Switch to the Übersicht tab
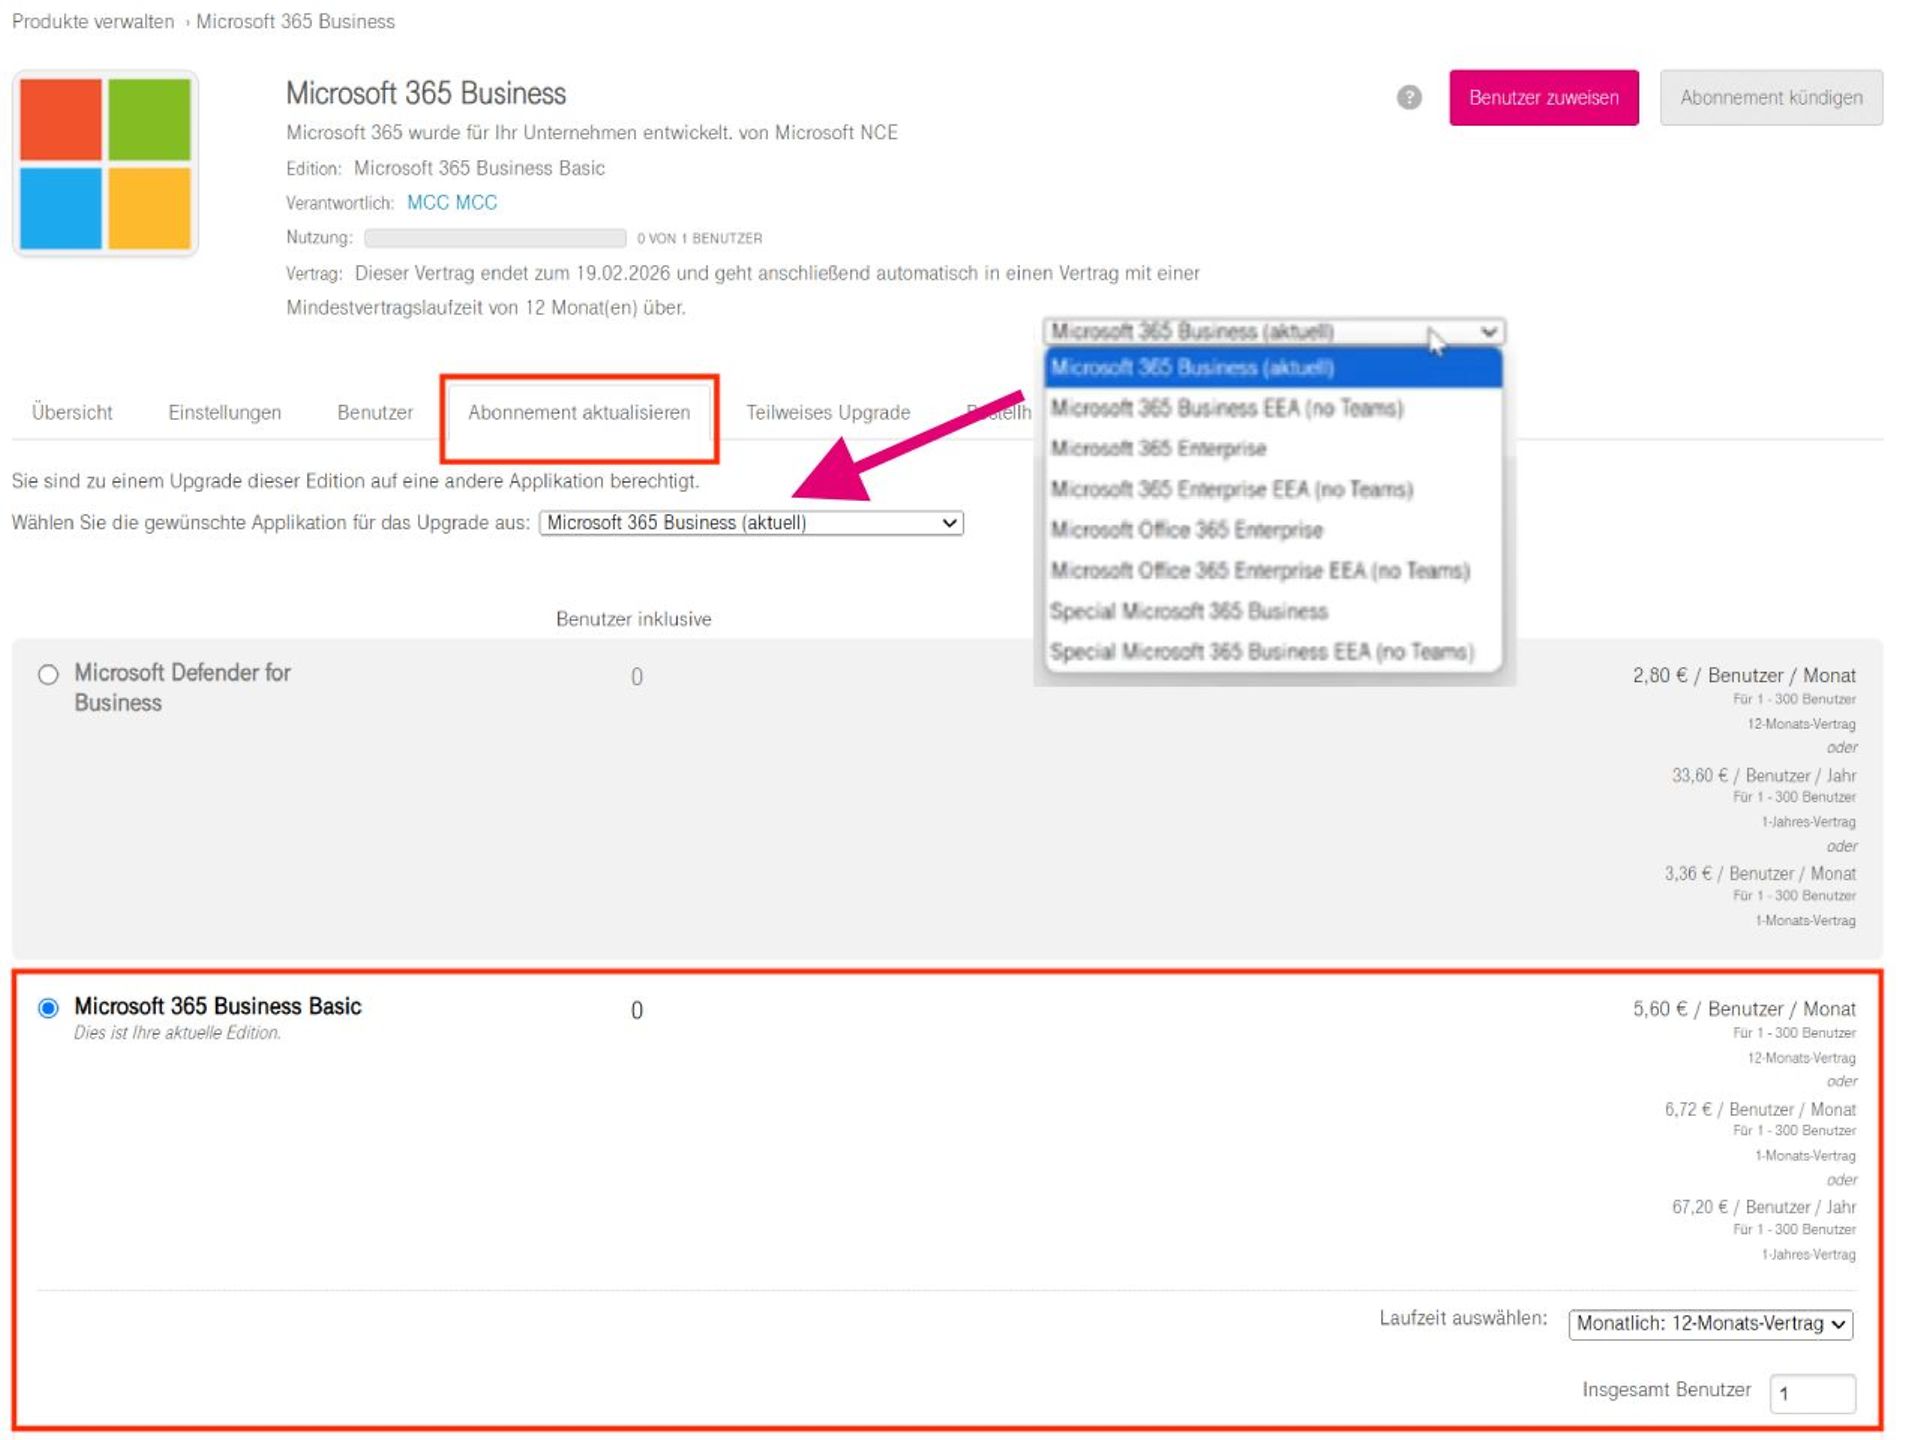This screenshot has height=1440, width=1920. (x=72, y=412)
